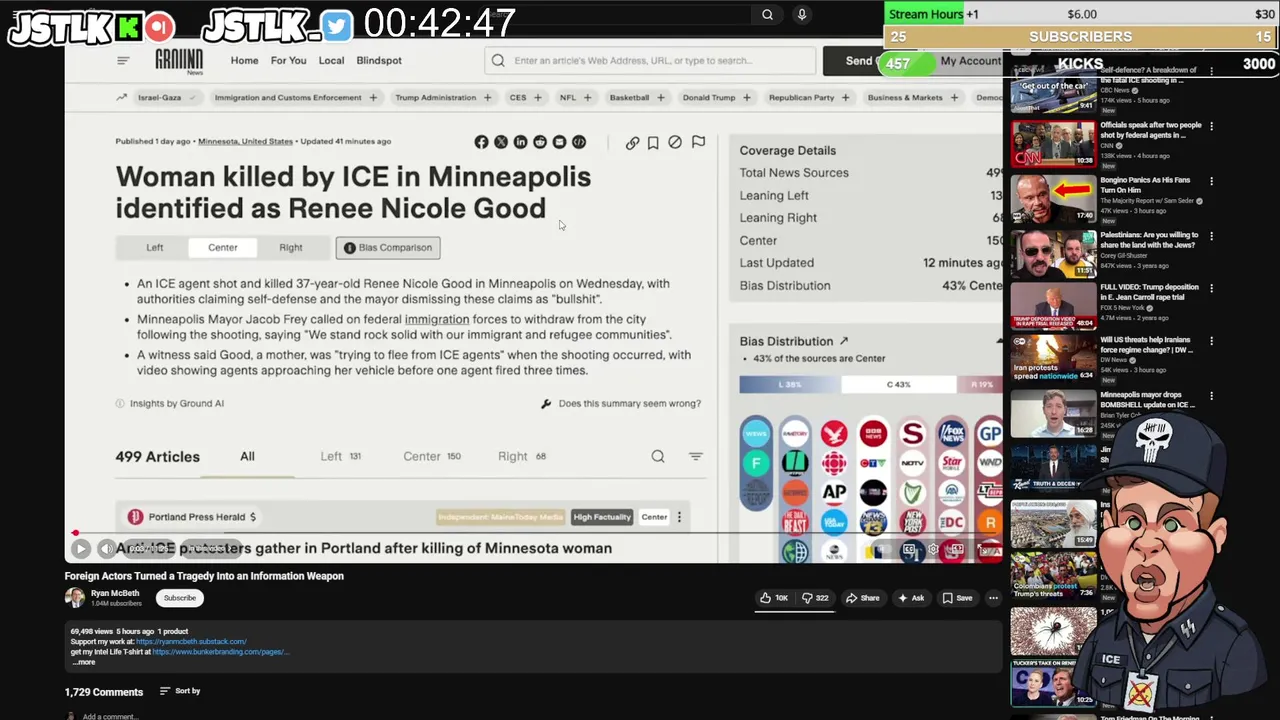Expand description with ...more
1280x720 pixels.
coord(83,662)
